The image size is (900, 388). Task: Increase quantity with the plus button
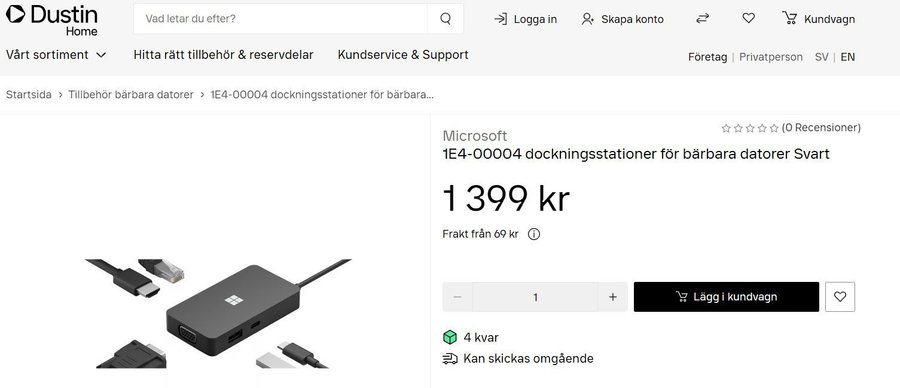coord(612,297)
